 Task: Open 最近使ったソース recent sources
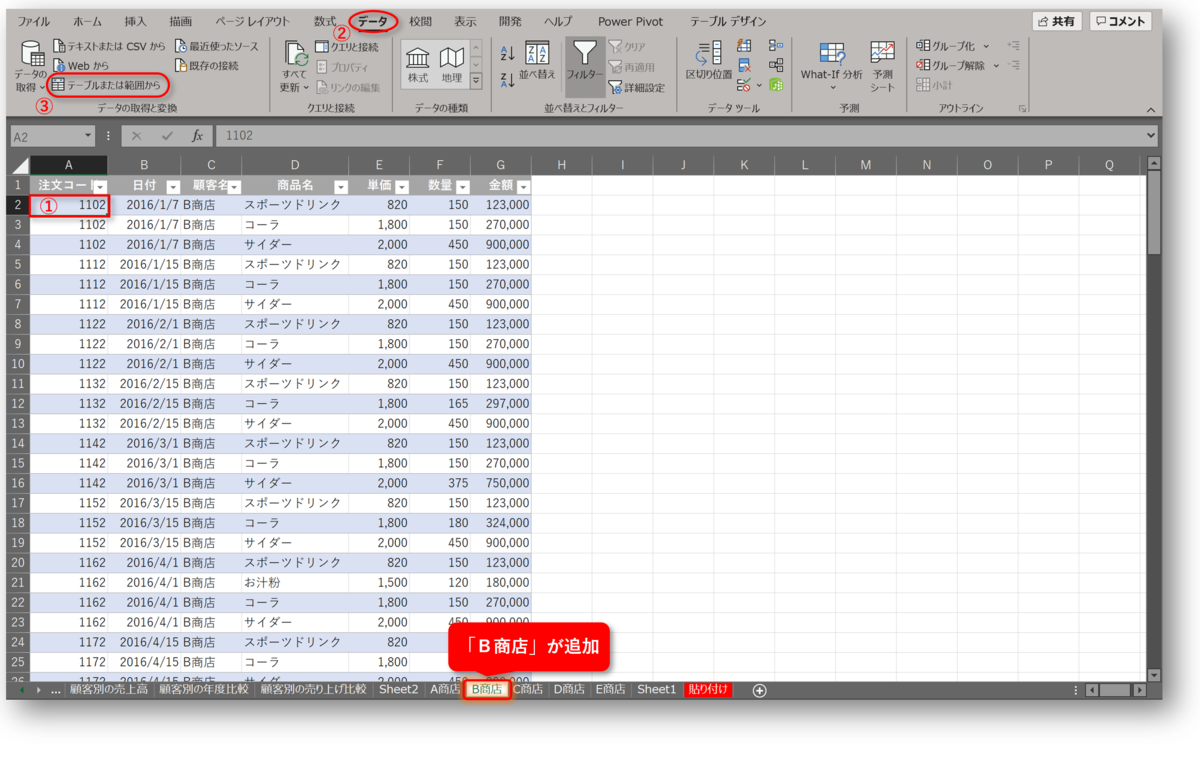tap(216, 46)
